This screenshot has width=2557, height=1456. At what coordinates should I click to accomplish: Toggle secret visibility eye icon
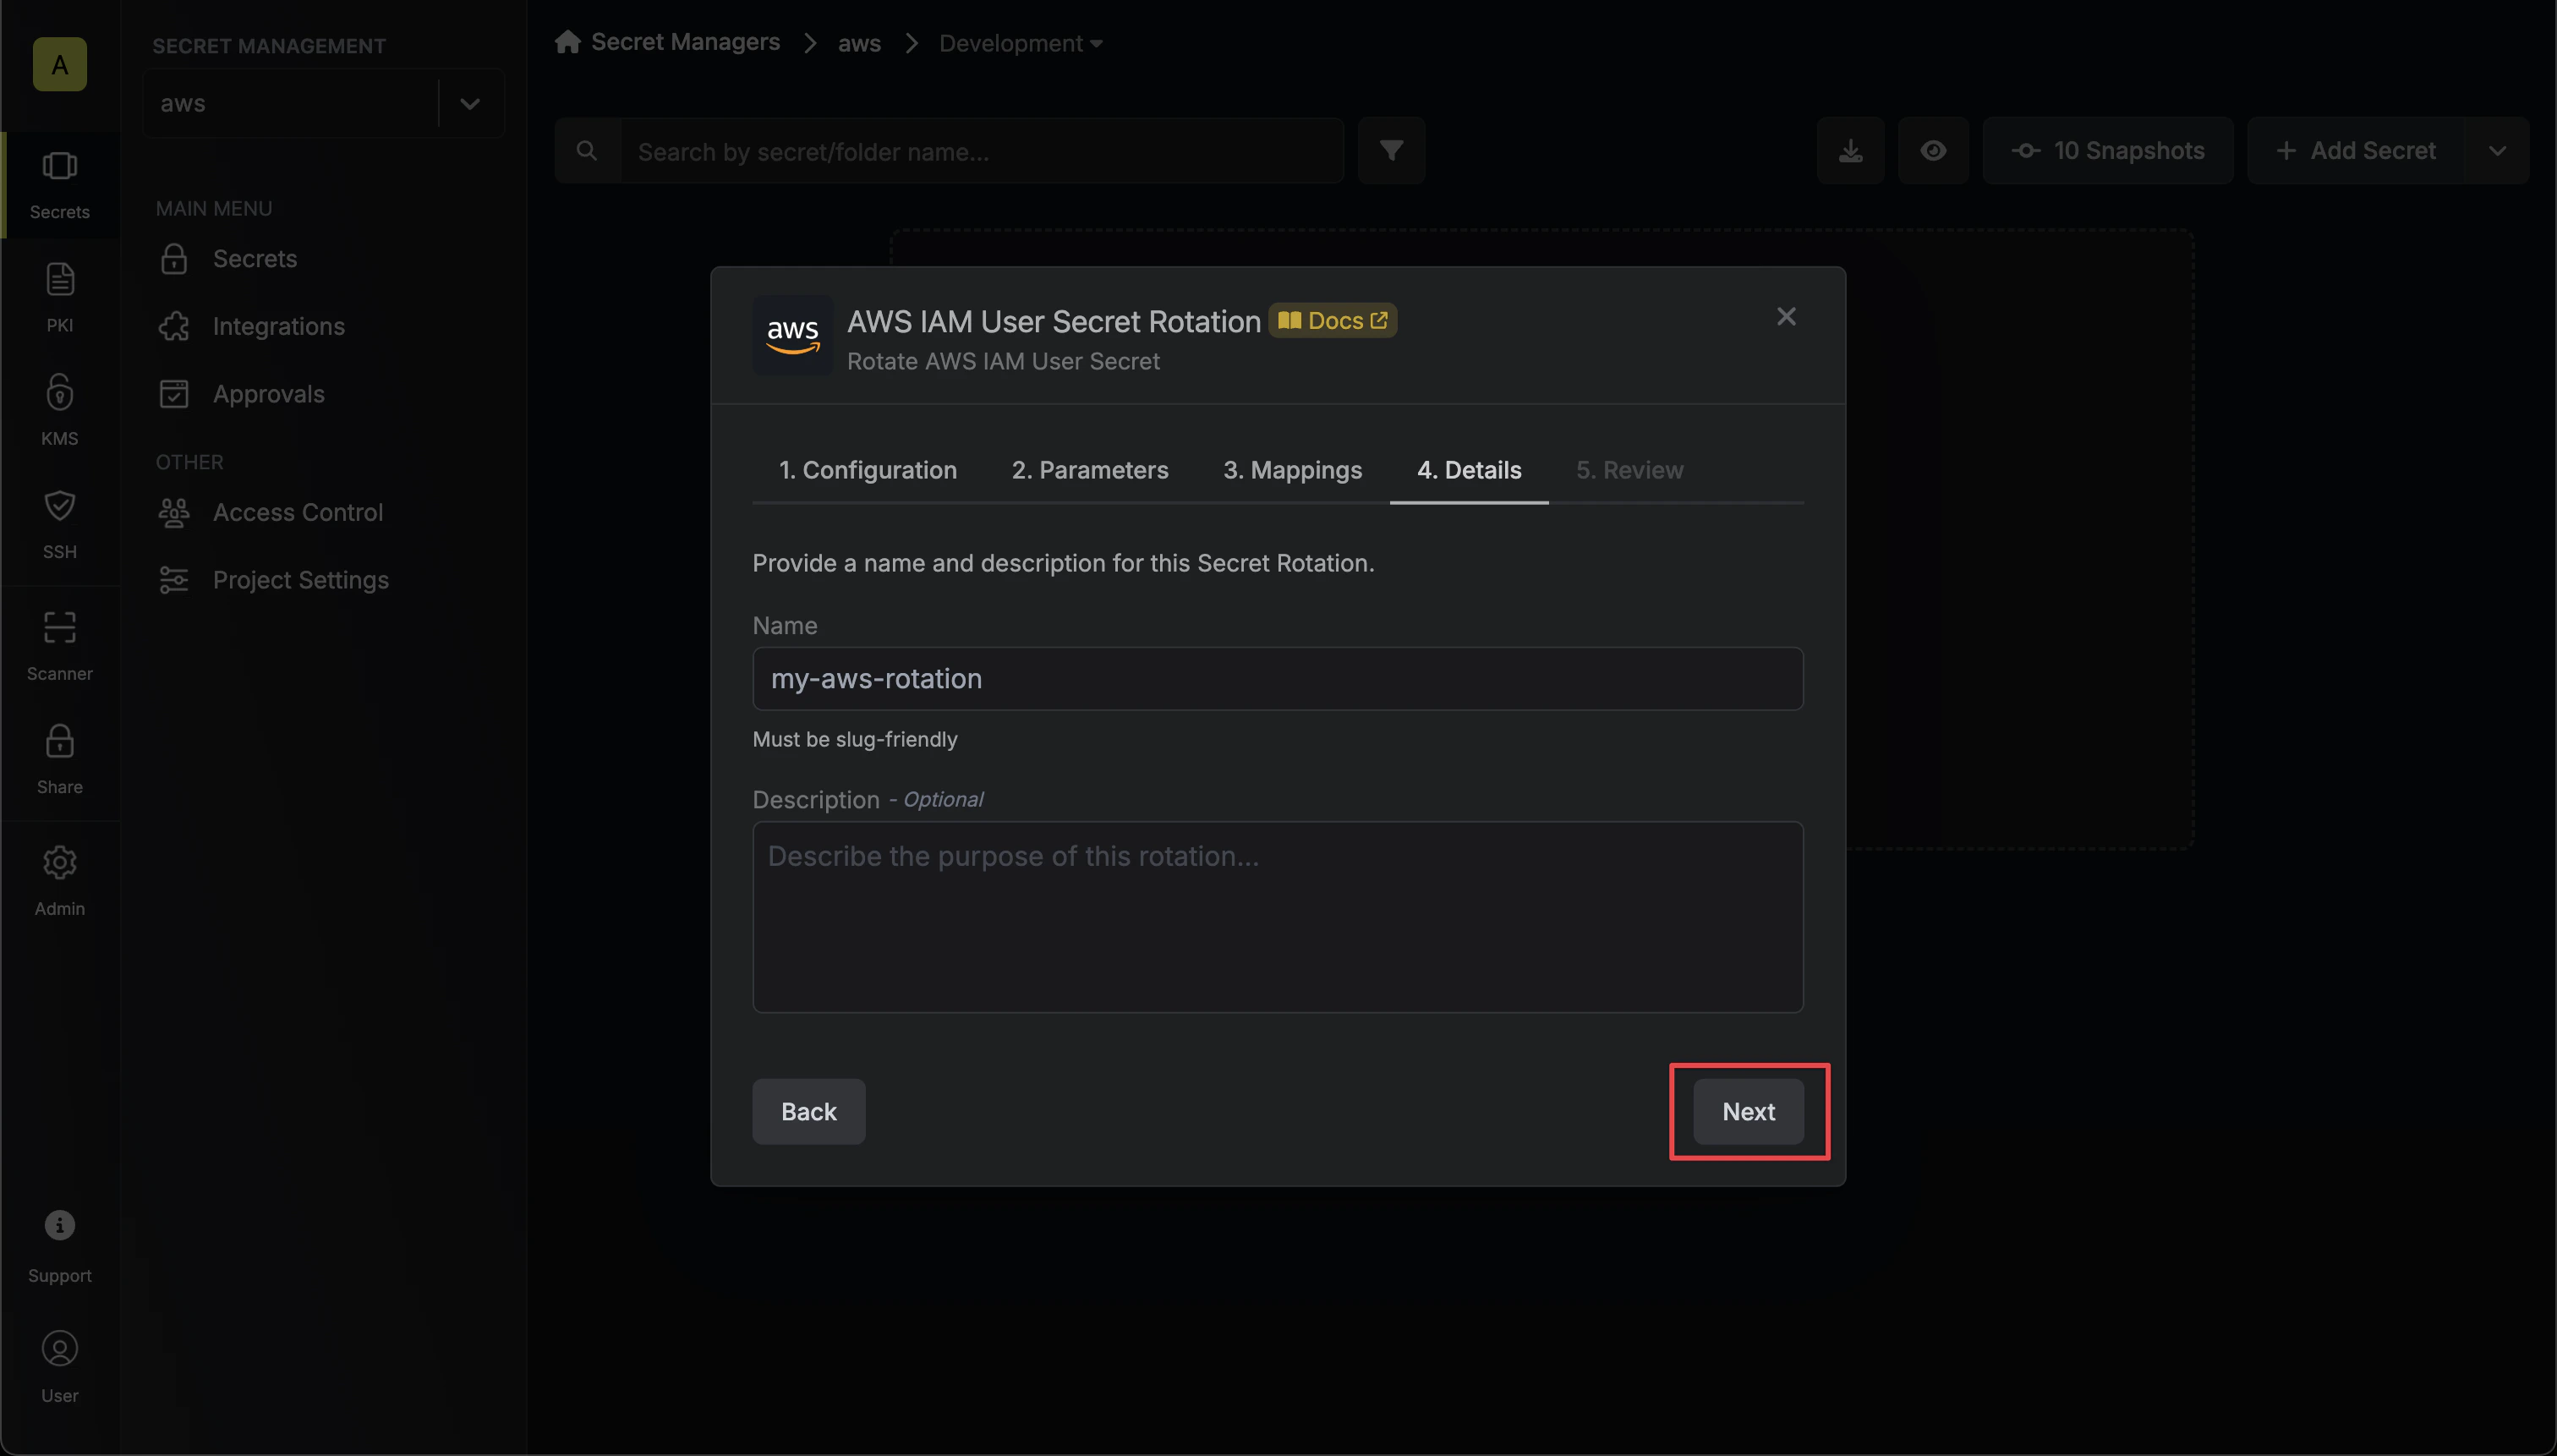coord(1933,151)
